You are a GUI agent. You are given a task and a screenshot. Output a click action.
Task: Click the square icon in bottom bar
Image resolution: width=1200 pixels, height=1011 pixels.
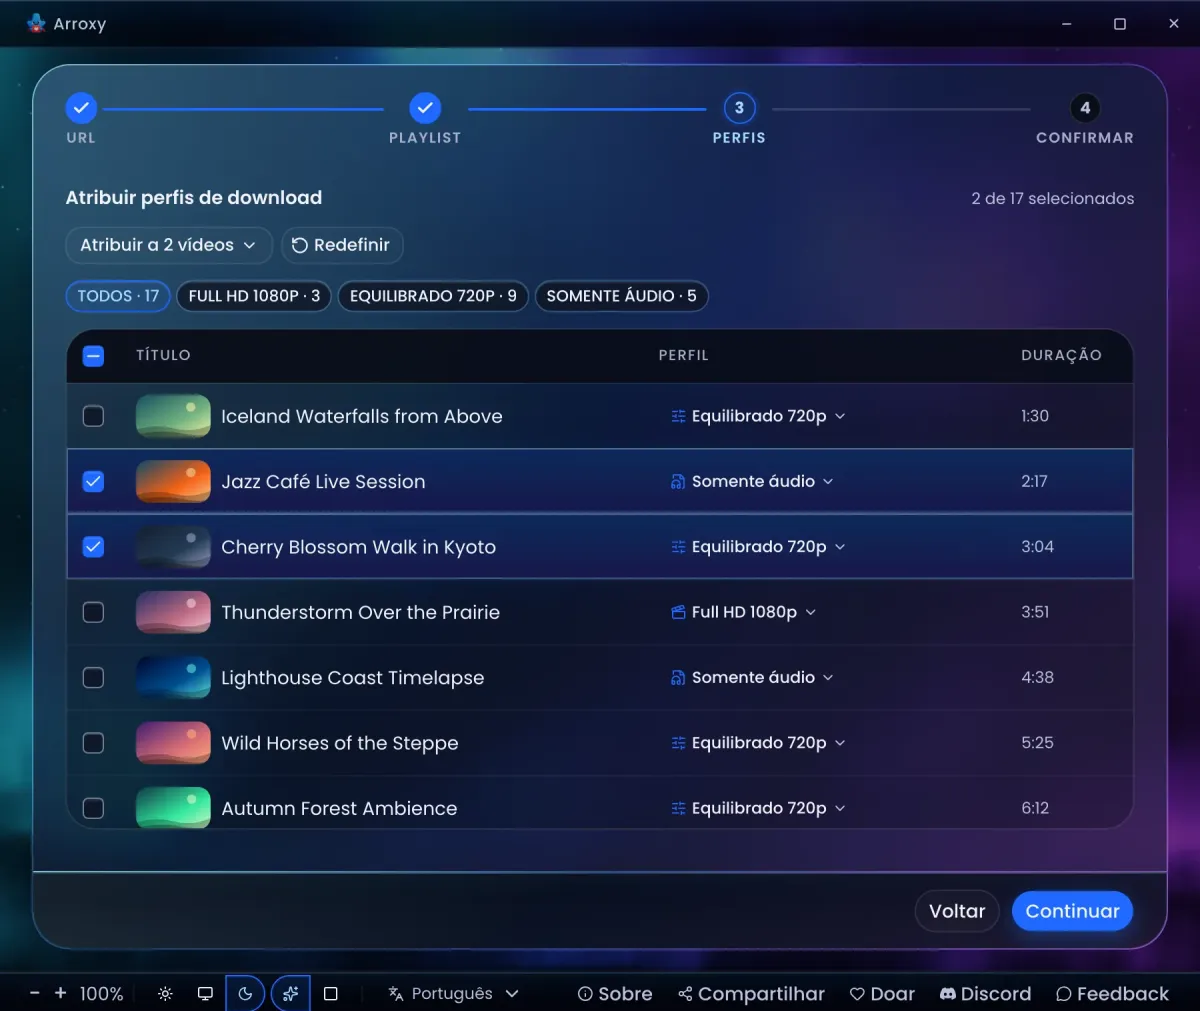click(331, 994)
